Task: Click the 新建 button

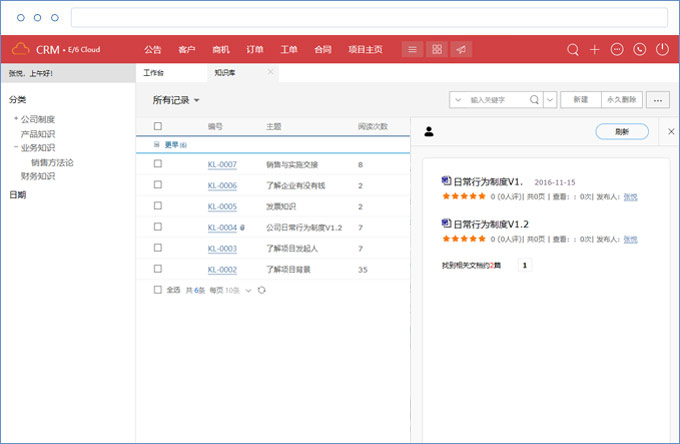Action: click(x=579, y=100)
